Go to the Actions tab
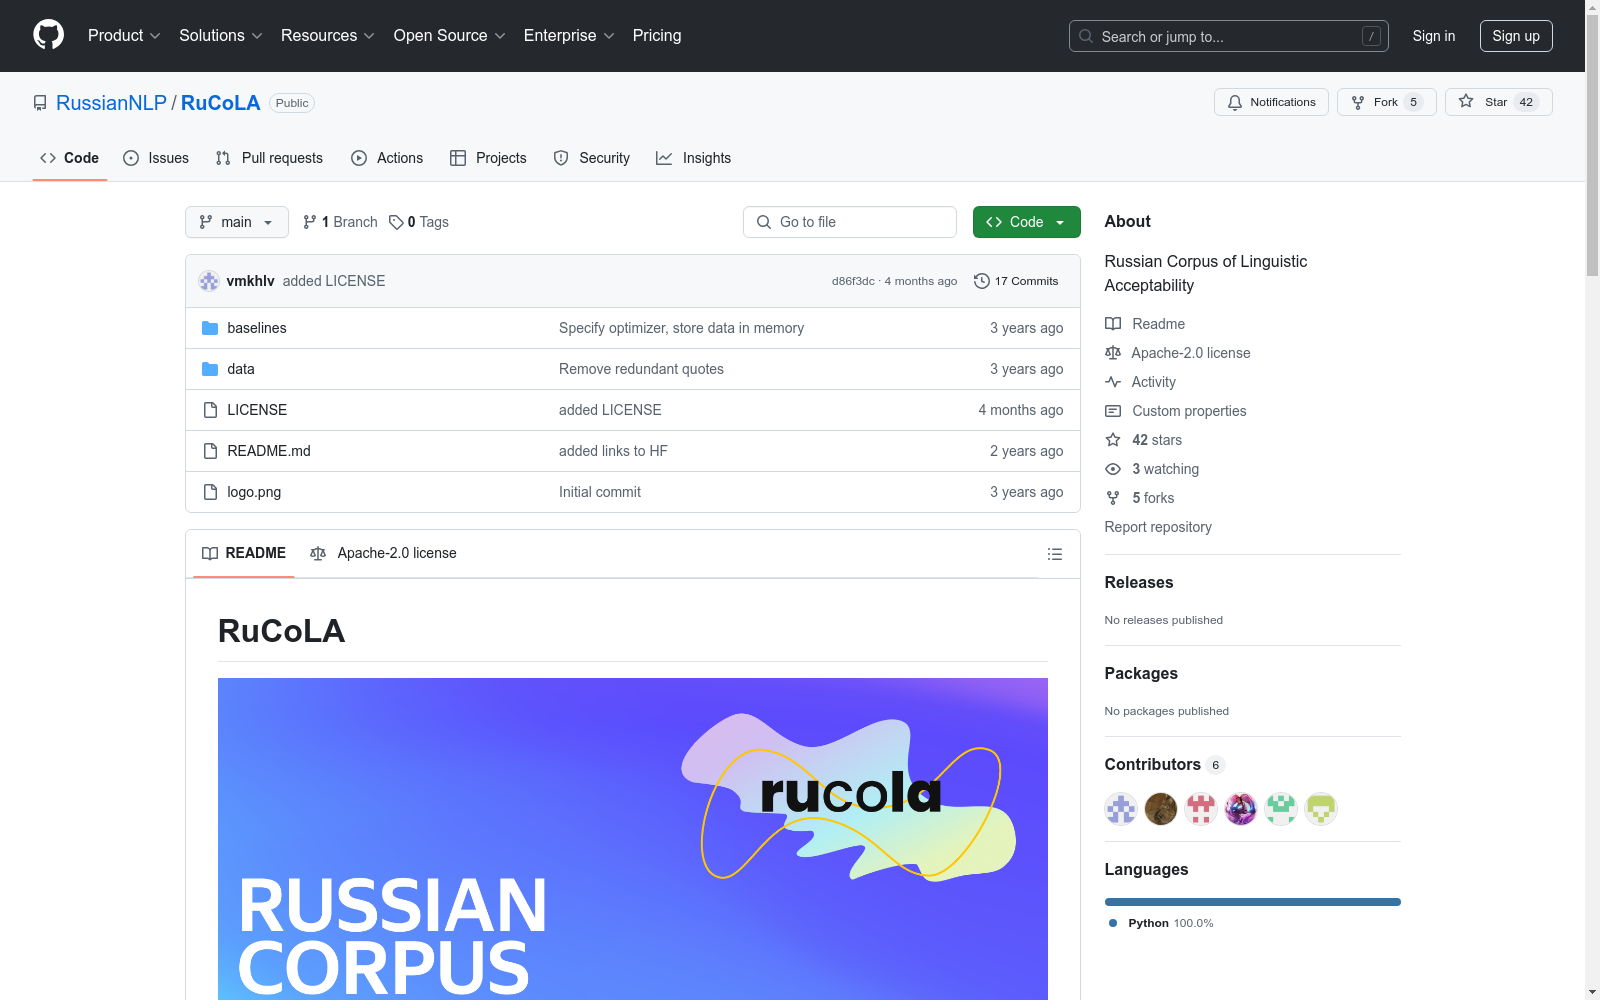Screen dimensions: 1600x1000 pos(387,158)
